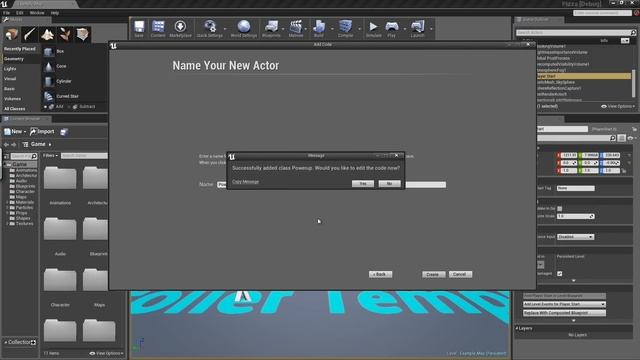Viewport: 640px width, 360px height.
Task: Expand the Game path breadcrumb arrow
Action: [x=50, y=144]
